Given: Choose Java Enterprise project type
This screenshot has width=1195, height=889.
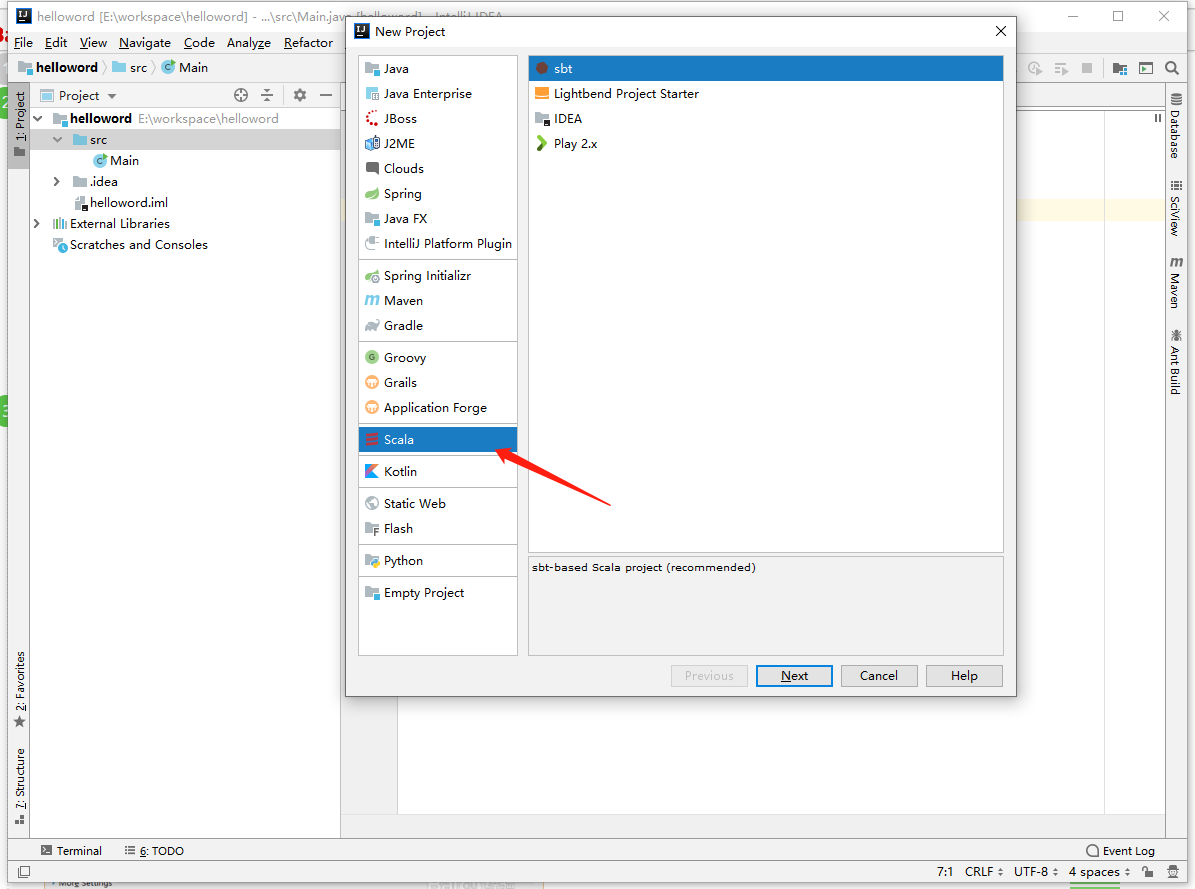Looking at the screenshot, I should point(437,94).
